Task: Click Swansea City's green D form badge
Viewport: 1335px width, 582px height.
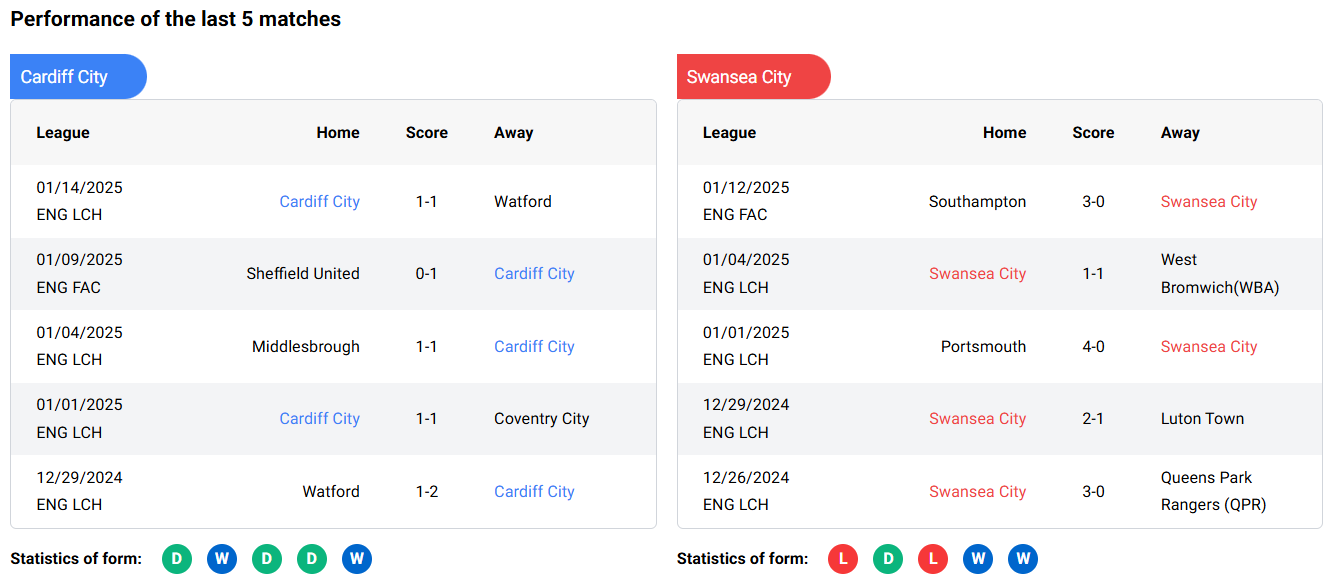Action: coord(888,559)
